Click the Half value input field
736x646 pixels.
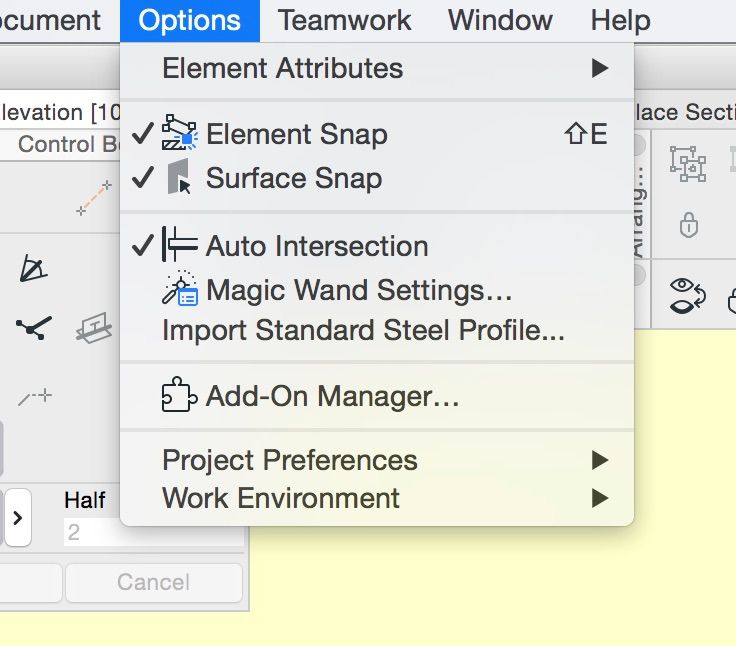pyautogui.click(x=148, y=532)
